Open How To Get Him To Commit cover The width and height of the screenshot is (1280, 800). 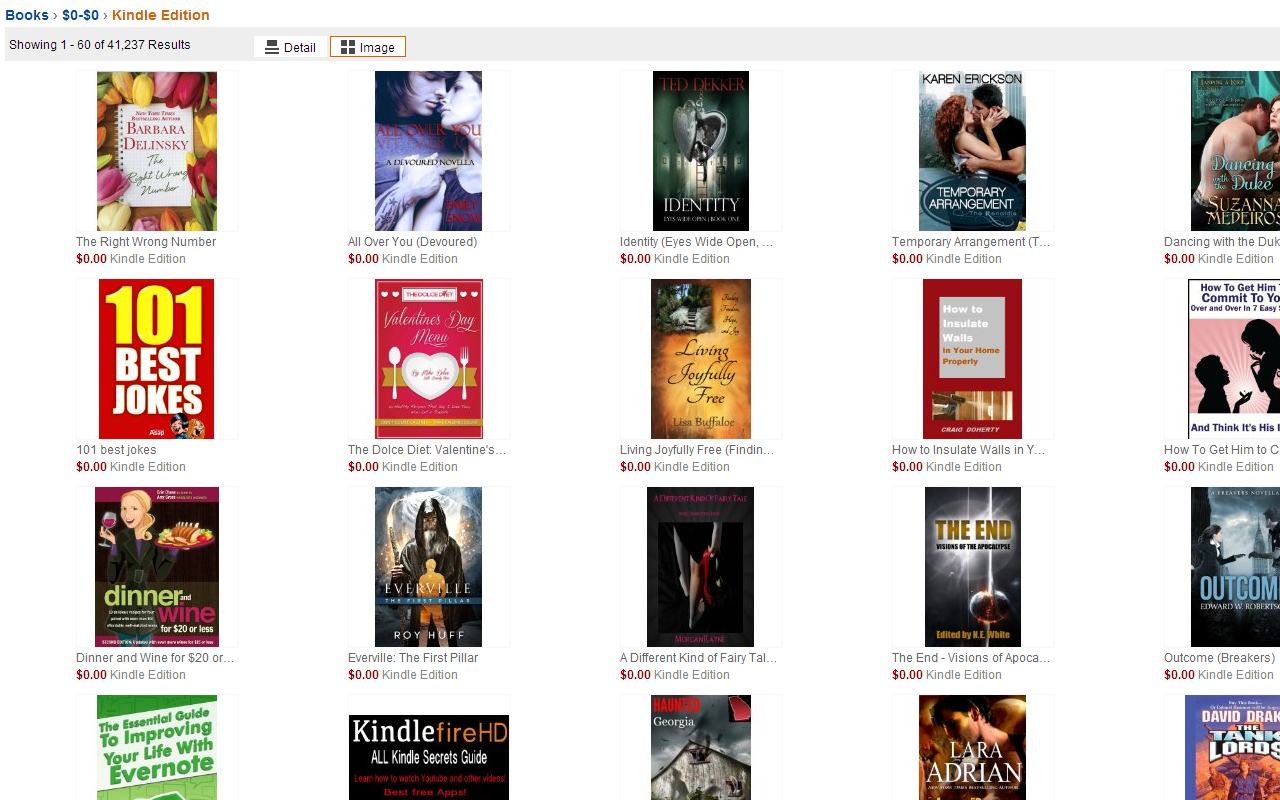(1234, 359)
